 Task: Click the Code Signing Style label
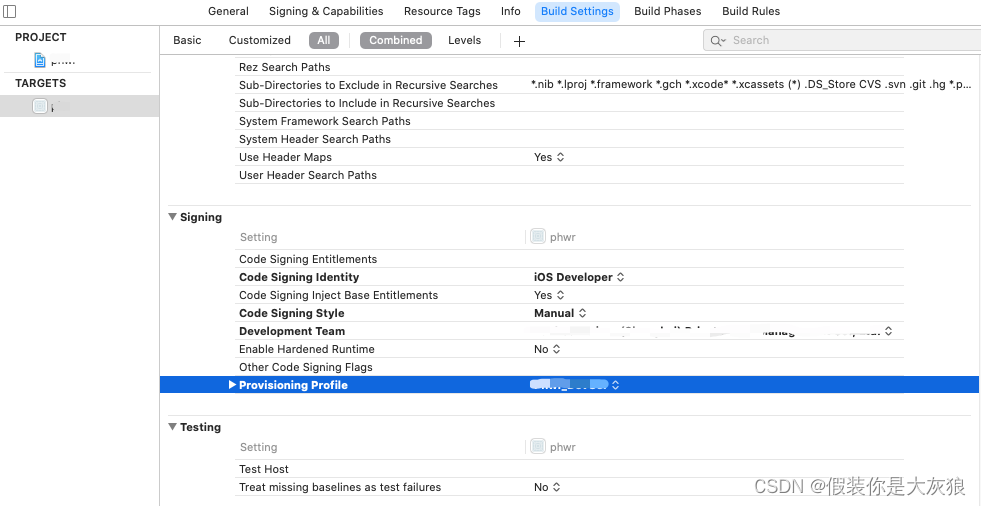click(x=292, y=313)
